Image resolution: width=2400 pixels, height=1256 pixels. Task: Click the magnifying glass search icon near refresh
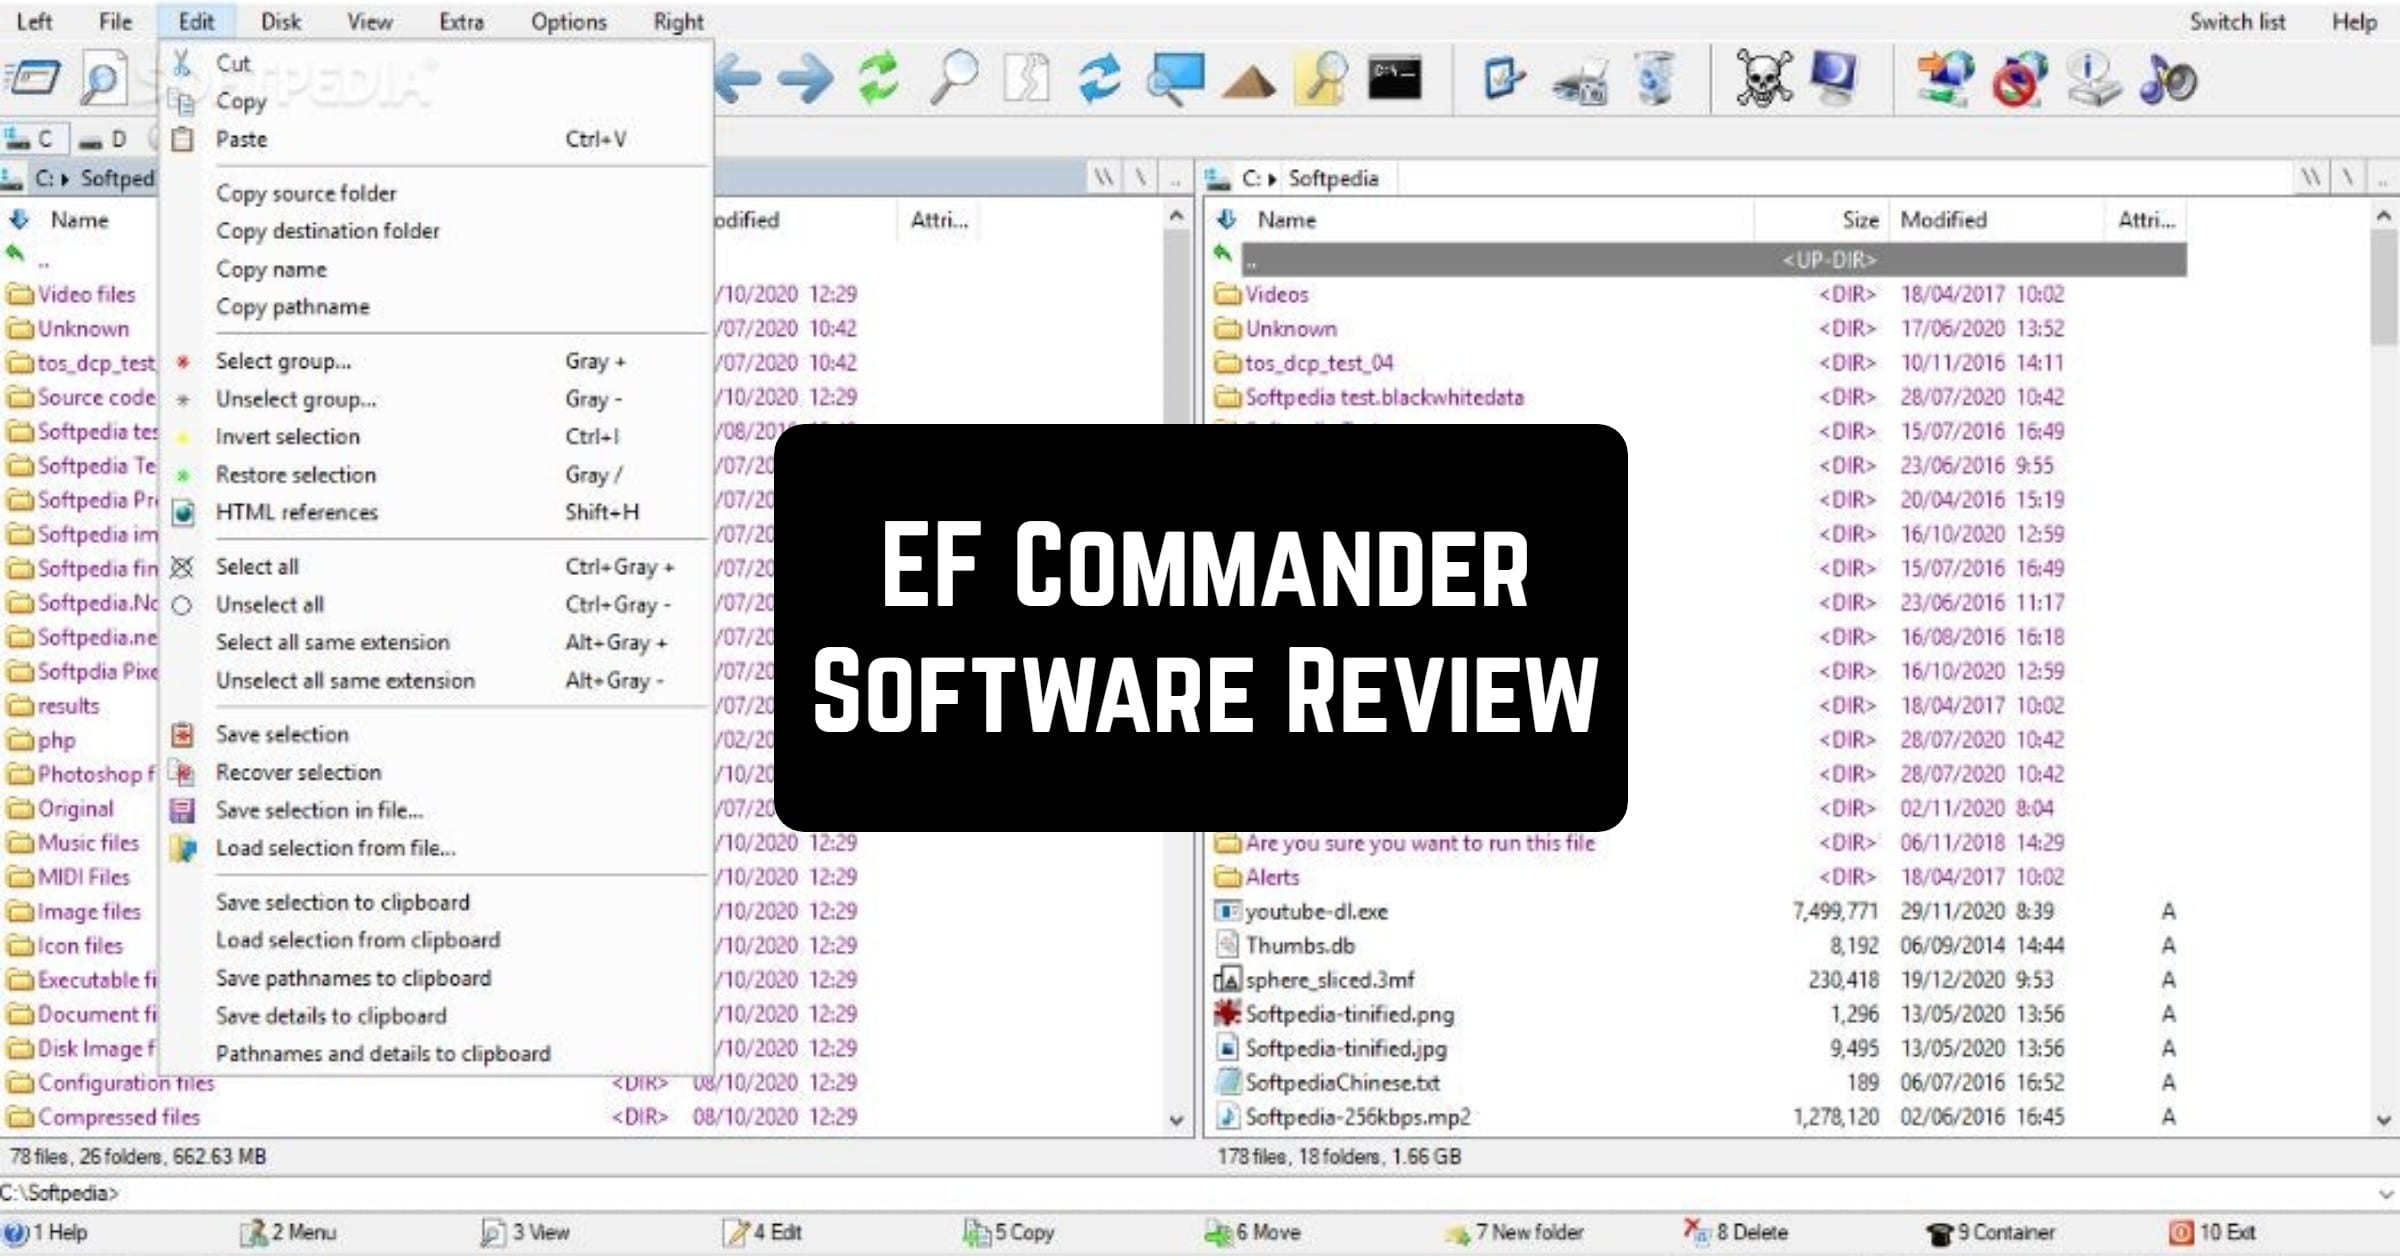click(954, 78)
